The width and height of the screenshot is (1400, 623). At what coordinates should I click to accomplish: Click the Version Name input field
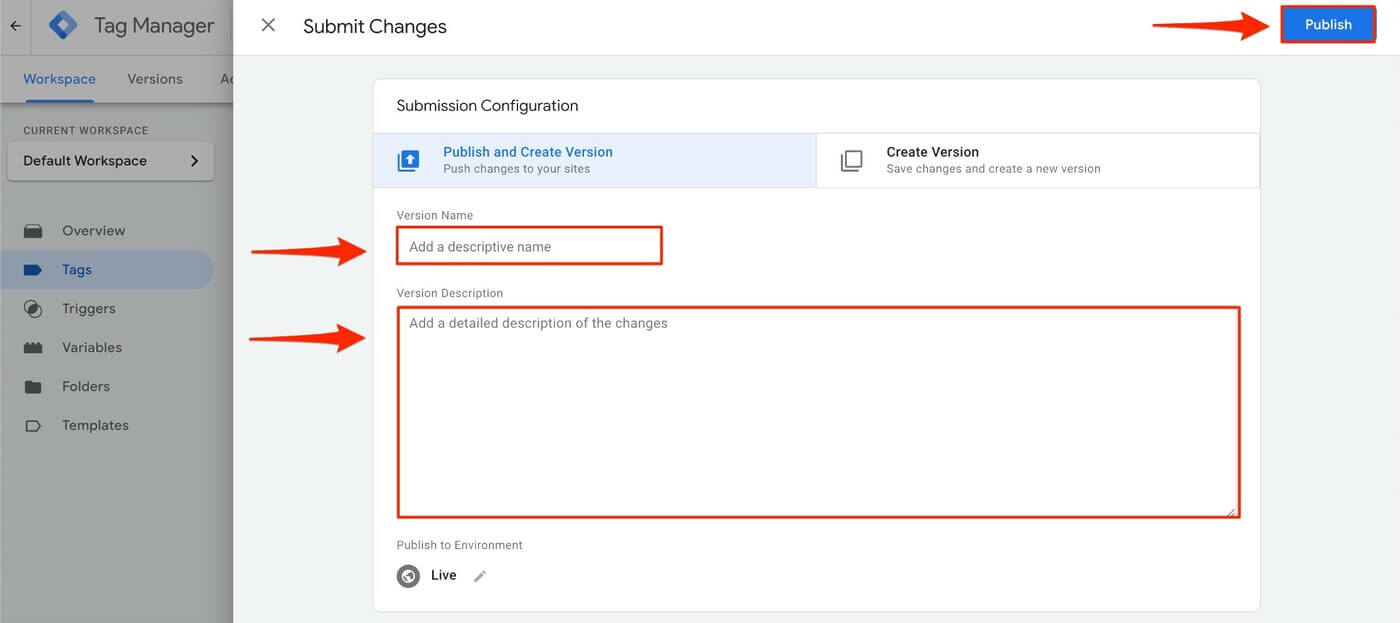529,245
